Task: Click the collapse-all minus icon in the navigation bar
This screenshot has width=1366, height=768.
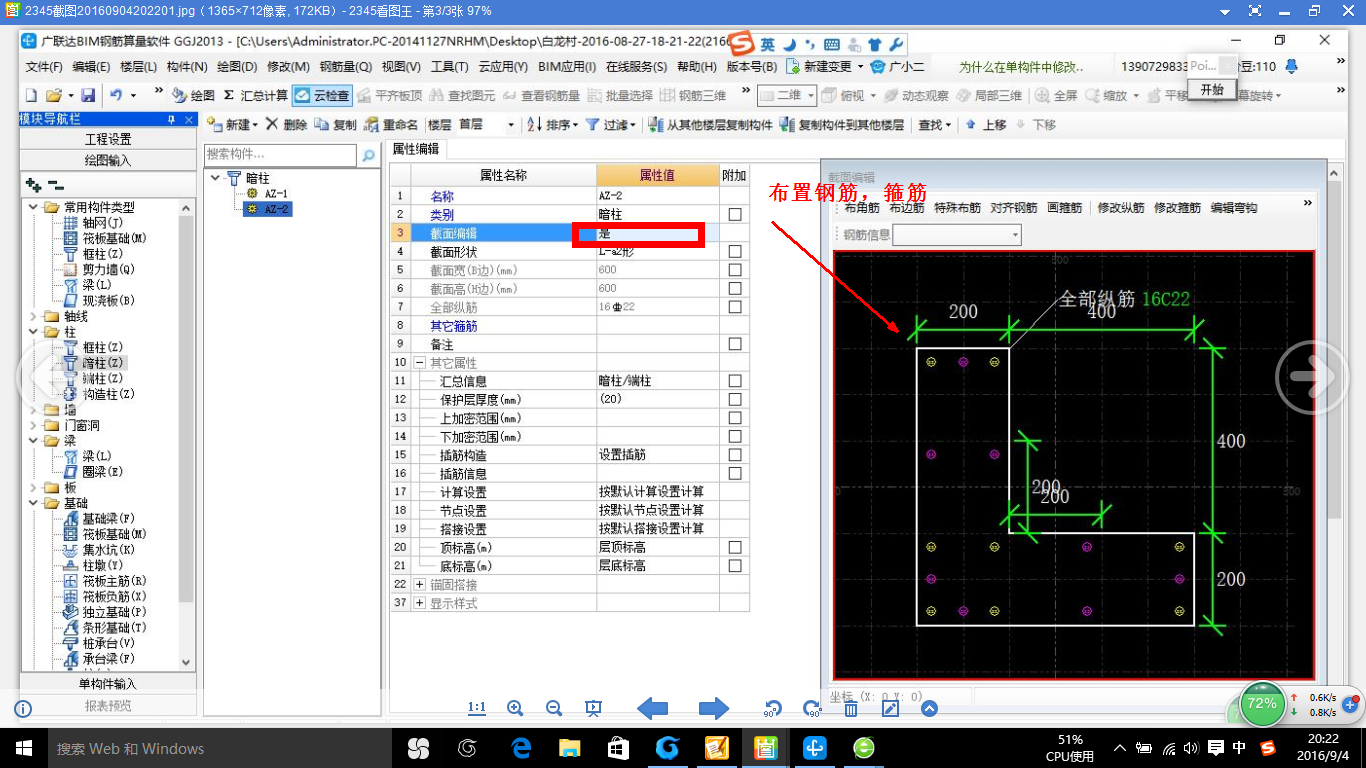Action: pyautogui.click(x=56, y=185)
